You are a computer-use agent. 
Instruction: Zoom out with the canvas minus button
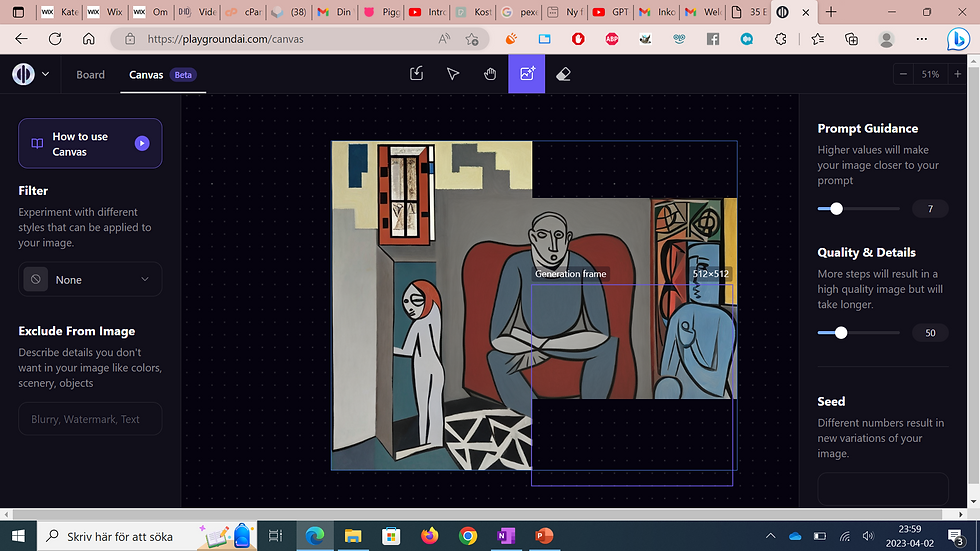tap(903, 74)
